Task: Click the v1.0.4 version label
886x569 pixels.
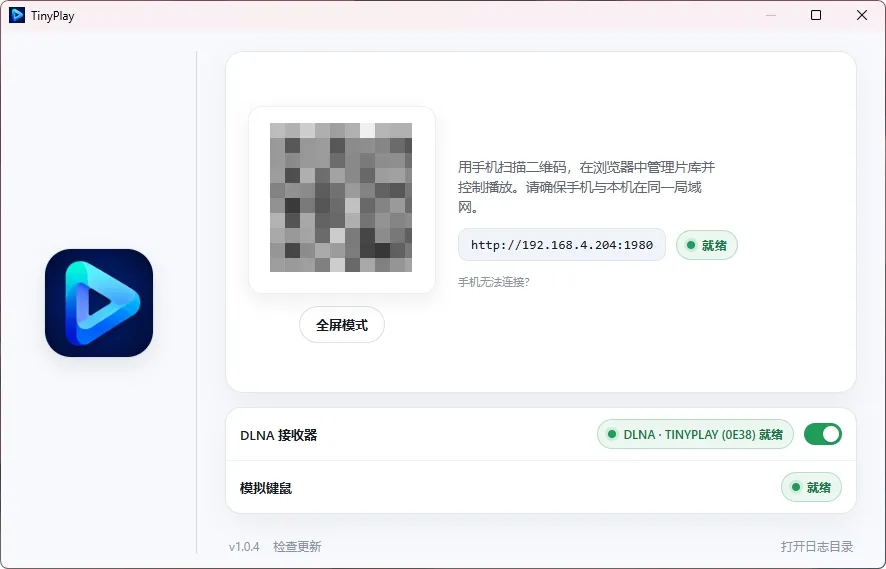Action: [x=244, y=546]
